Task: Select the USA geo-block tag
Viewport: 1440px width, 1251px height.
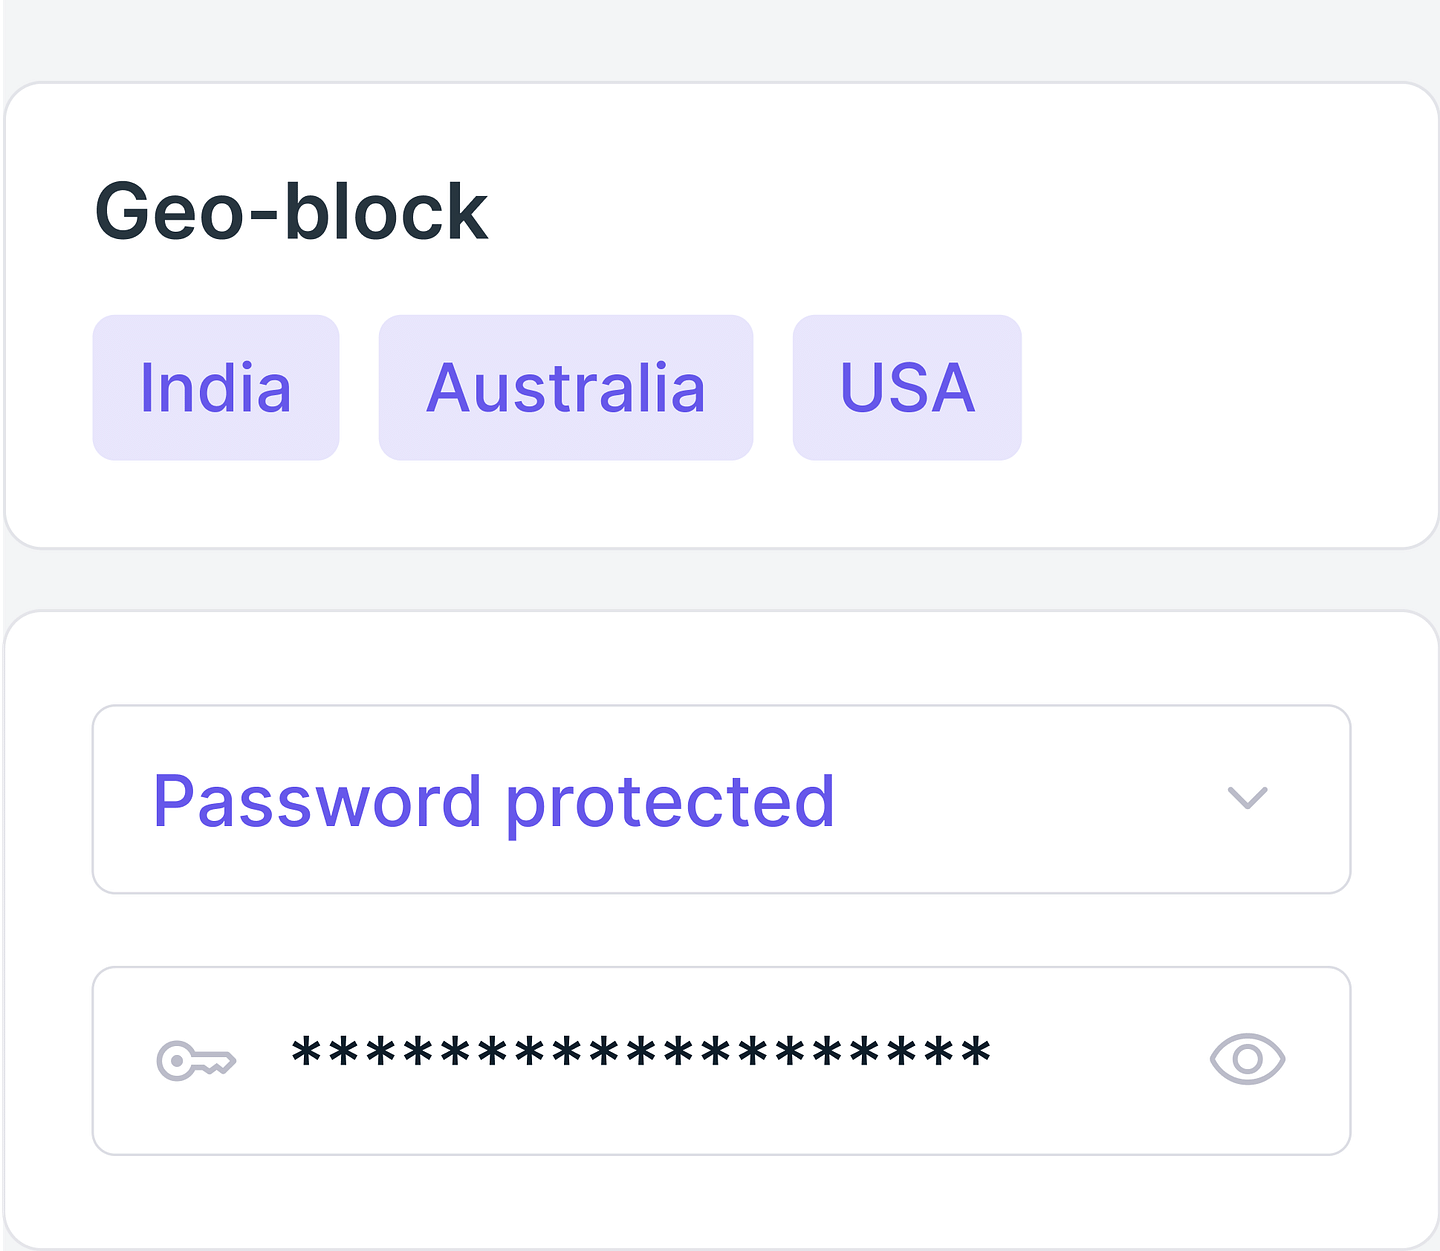Action: pos(907,388)
